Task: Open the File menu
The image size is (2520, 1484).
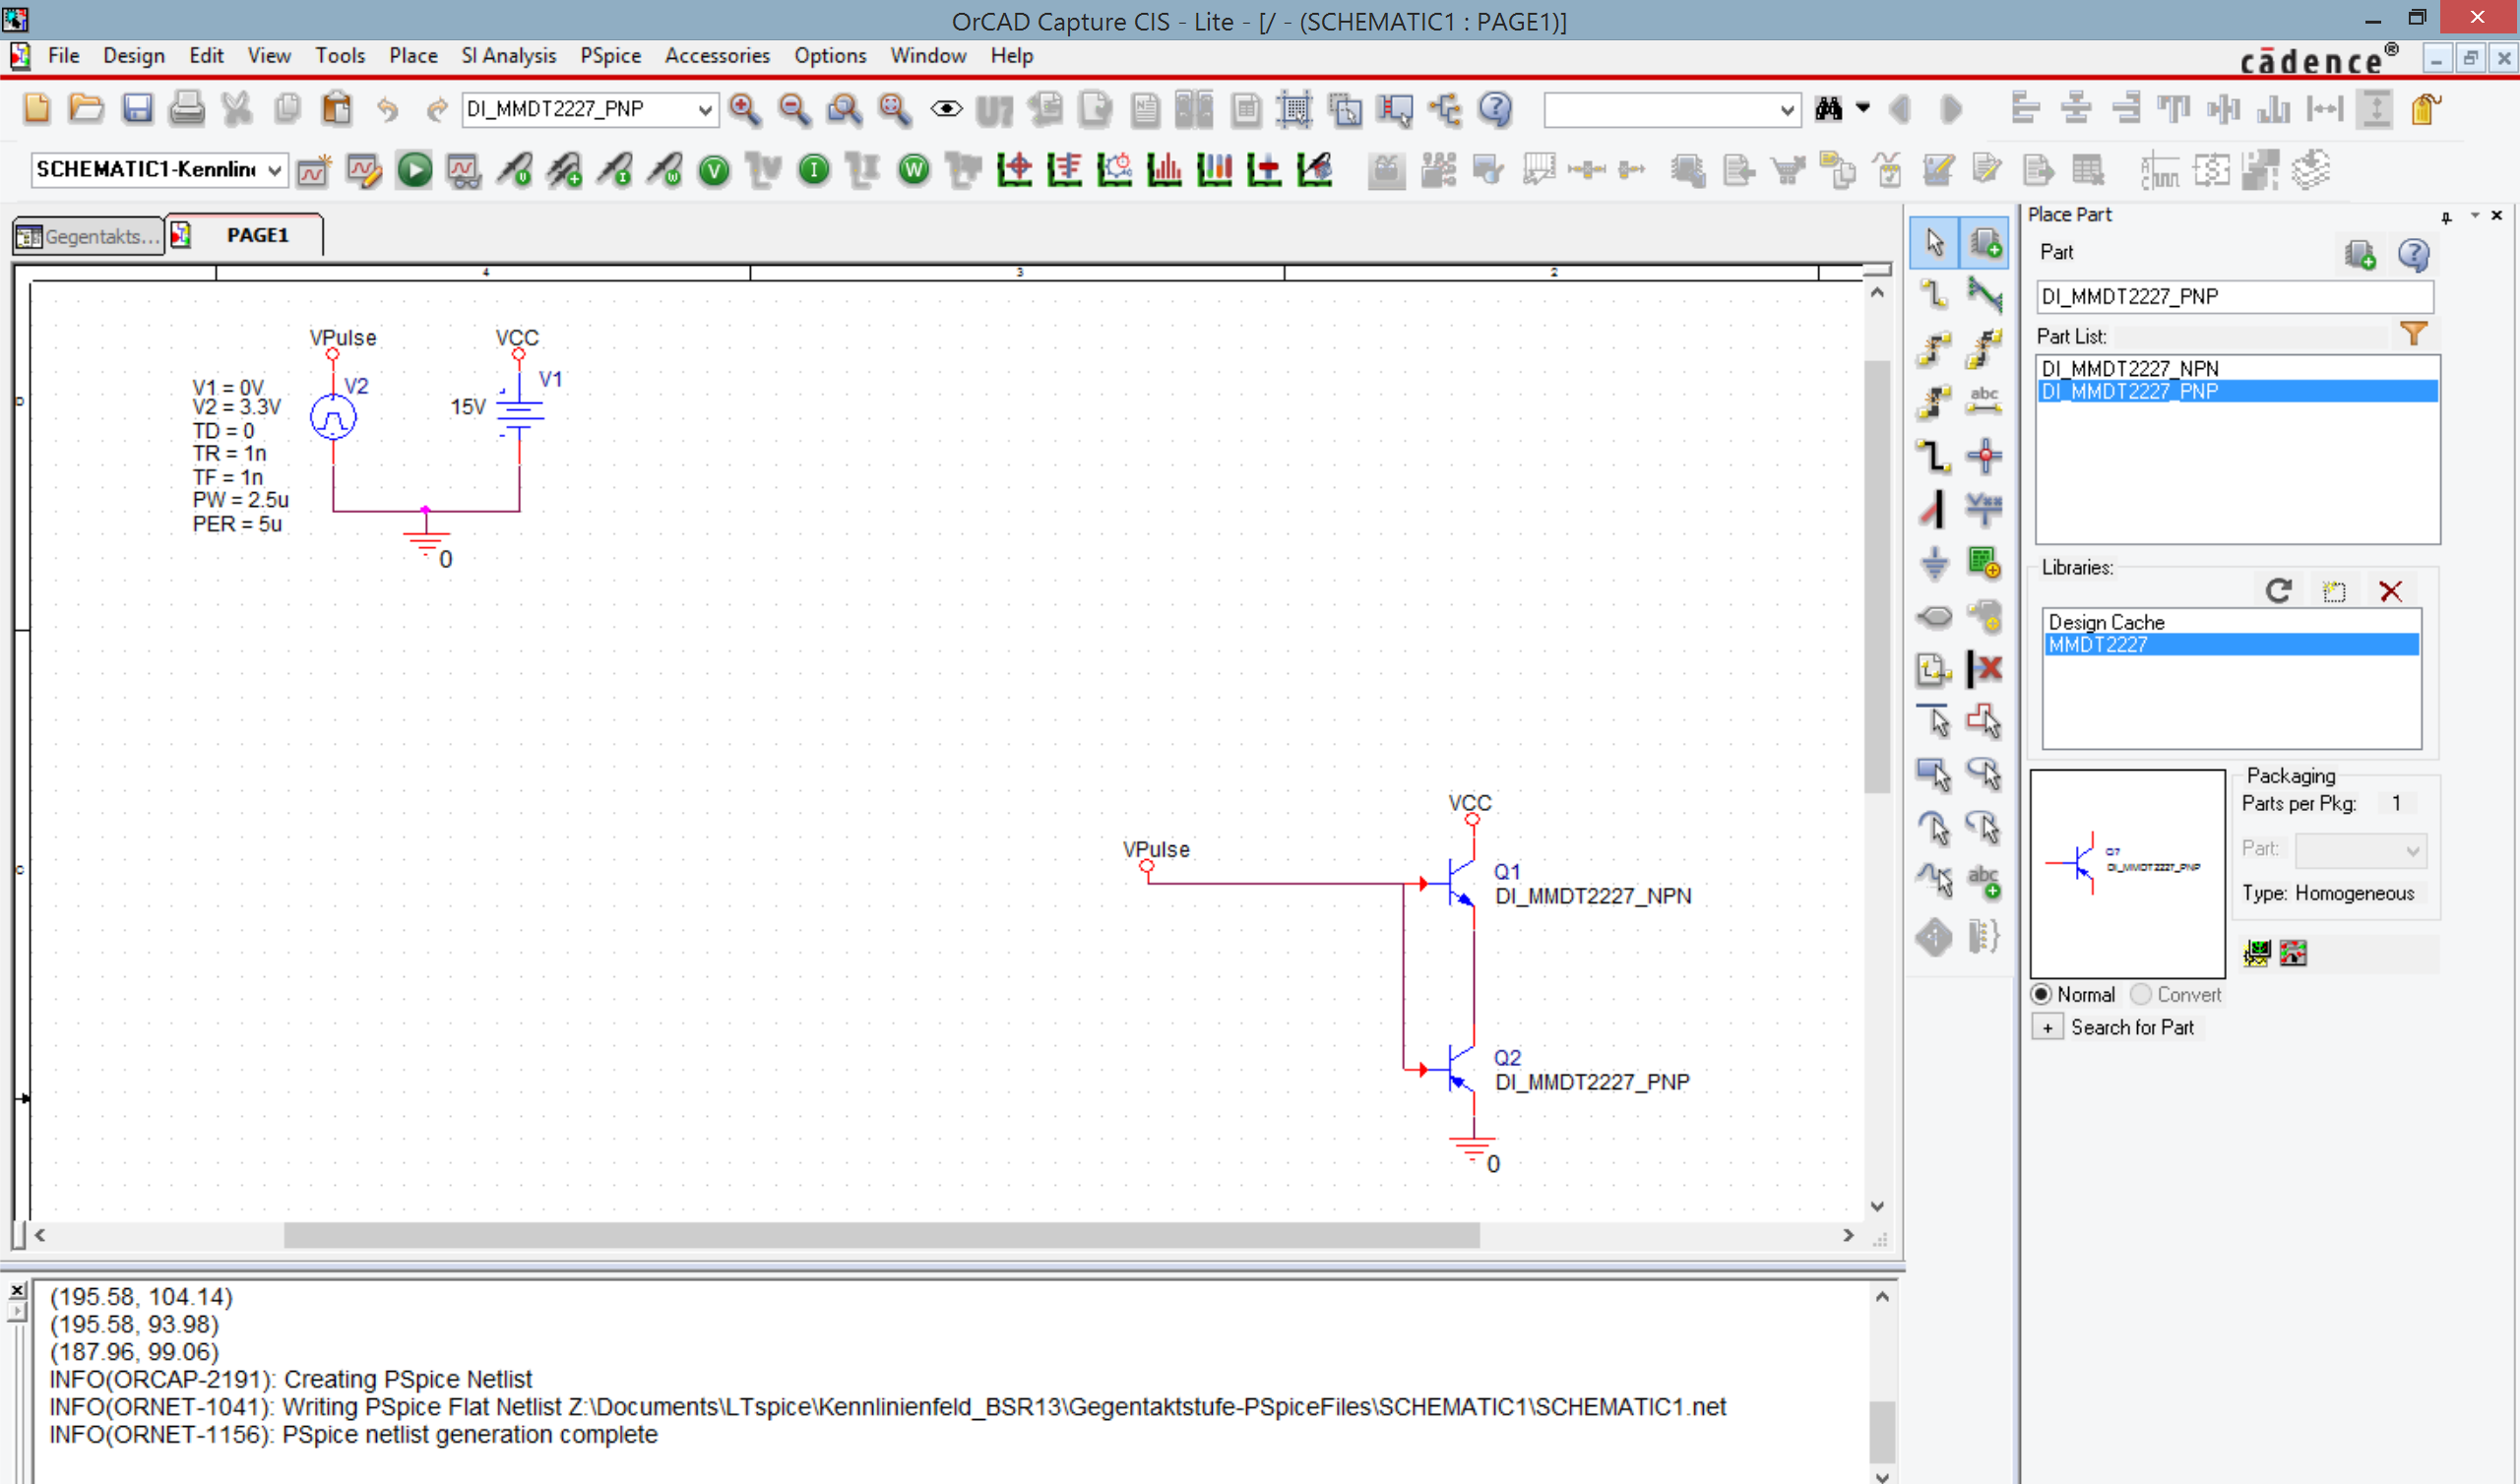Action: pyautogui.click(x=63, y=56)
